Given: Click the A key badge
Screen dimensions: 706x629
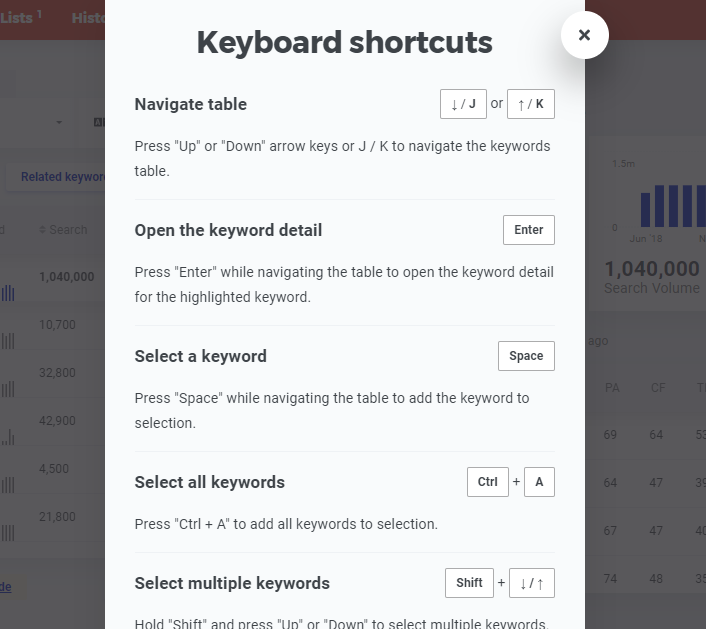Looking at the screenshot, I should click(539, 482).
